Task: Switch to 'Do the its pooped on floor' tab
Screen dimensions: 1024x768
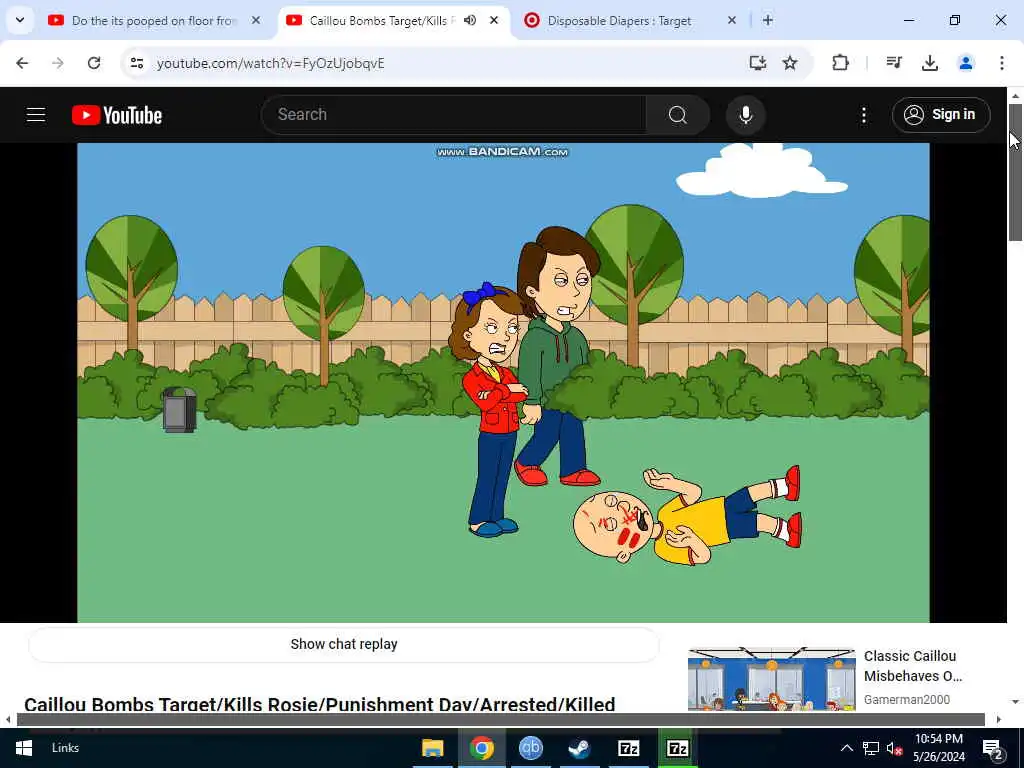Action: coord(152,21)
